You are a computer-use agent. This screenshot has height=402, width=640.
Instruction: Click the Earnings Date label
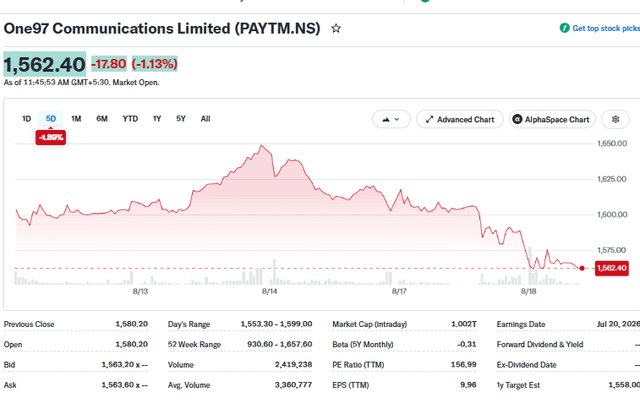coord(521,324)
